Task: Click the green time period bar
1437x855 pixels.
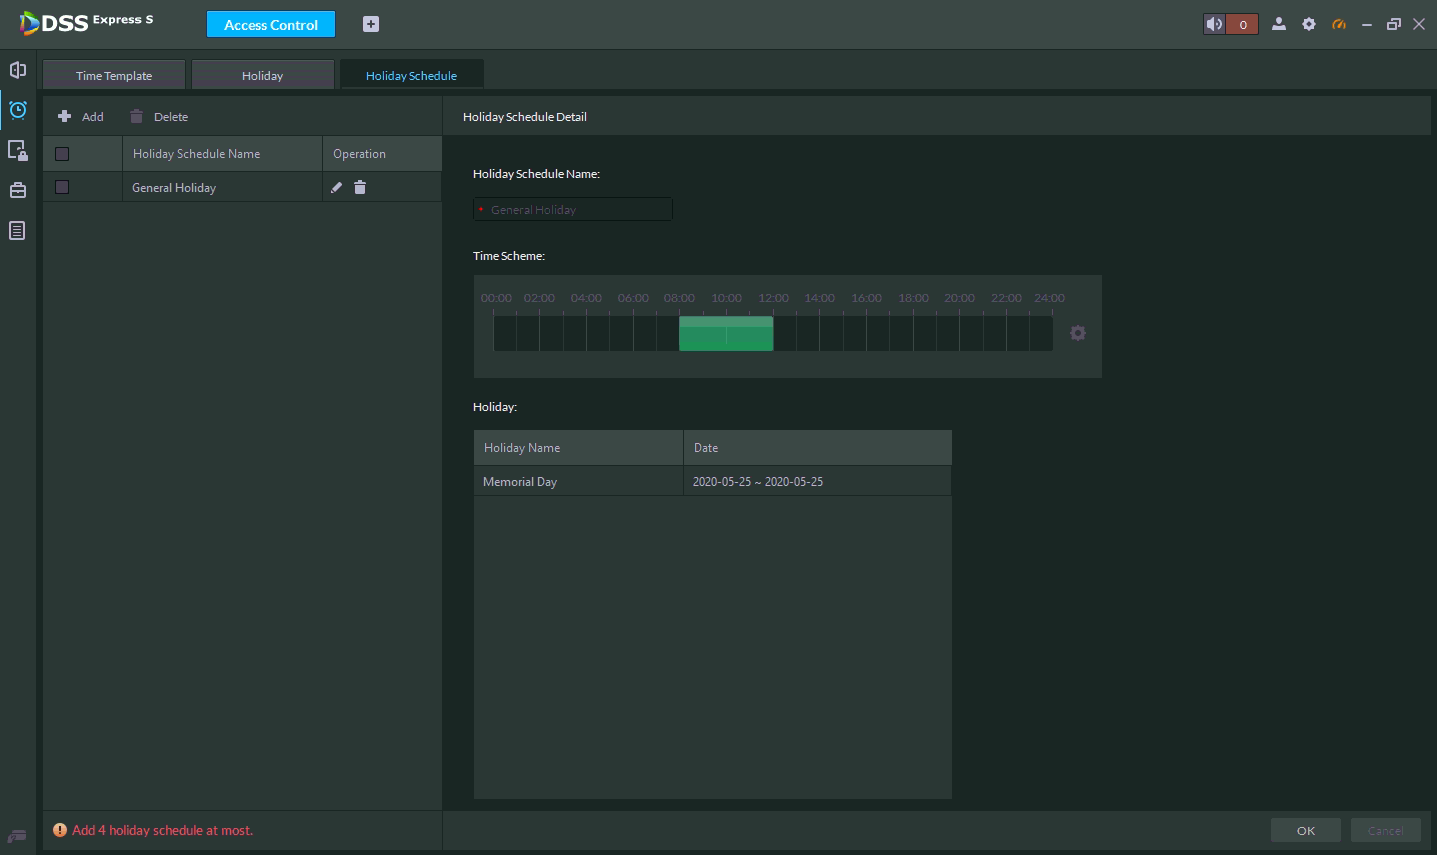Action: (x=725, y=334)
